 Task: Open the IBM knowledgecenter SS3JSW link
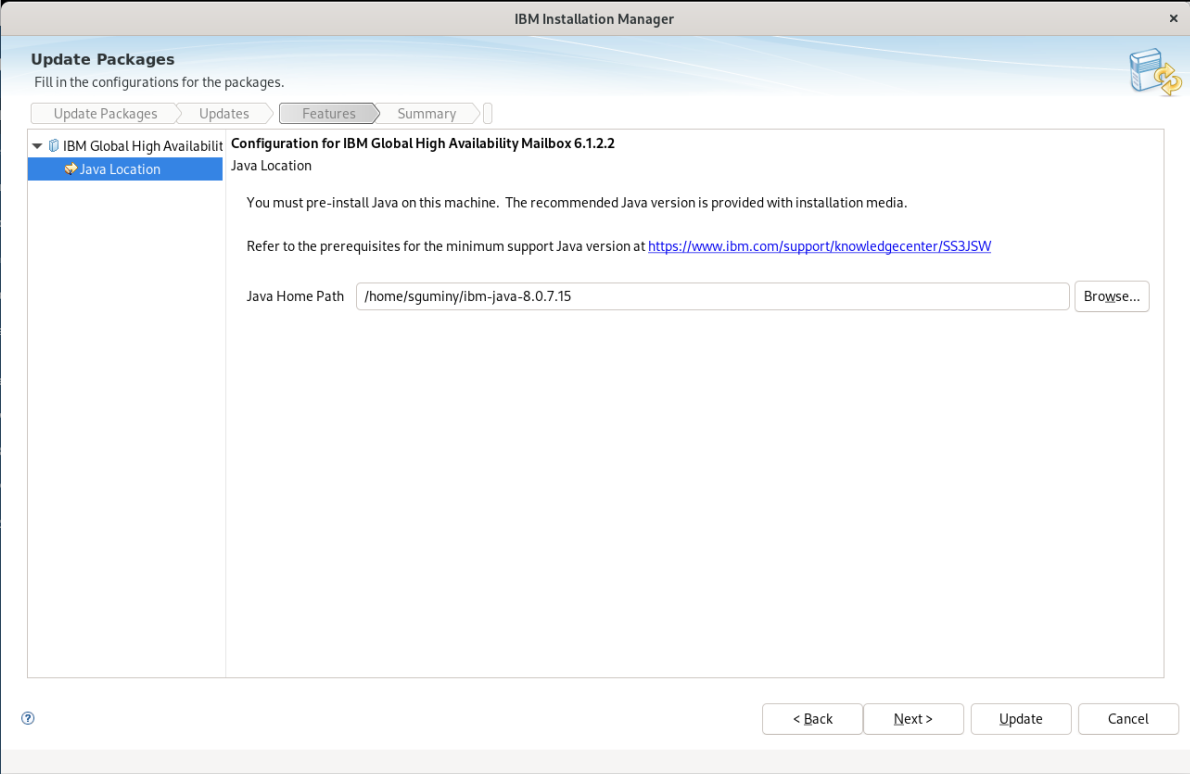click(x=819, y=246)
